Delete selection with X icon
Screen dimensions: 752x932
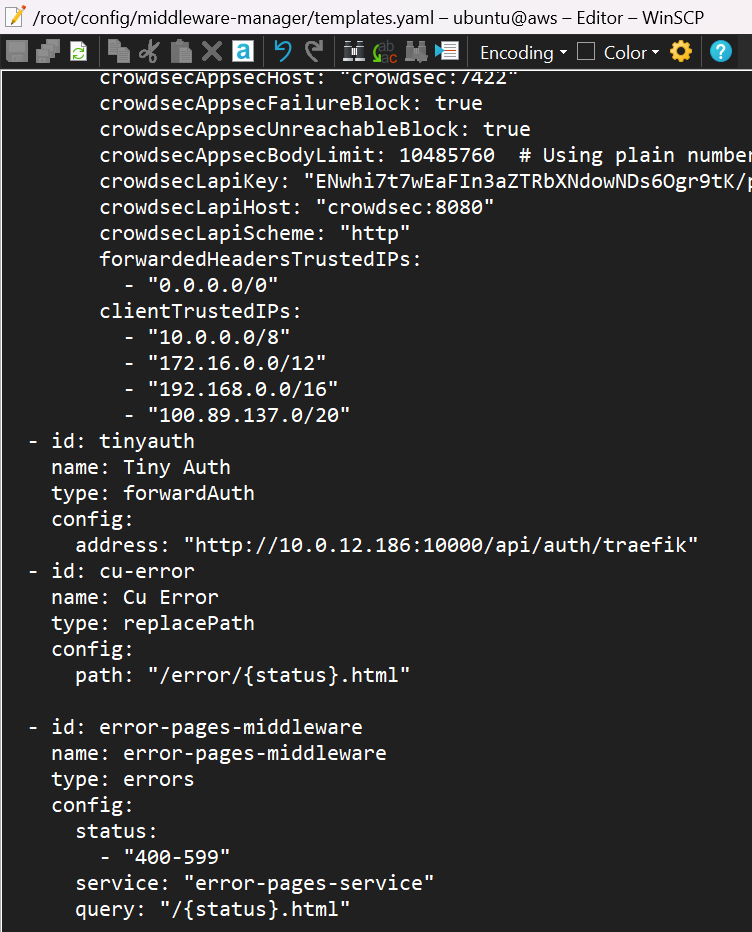[212, 52]
